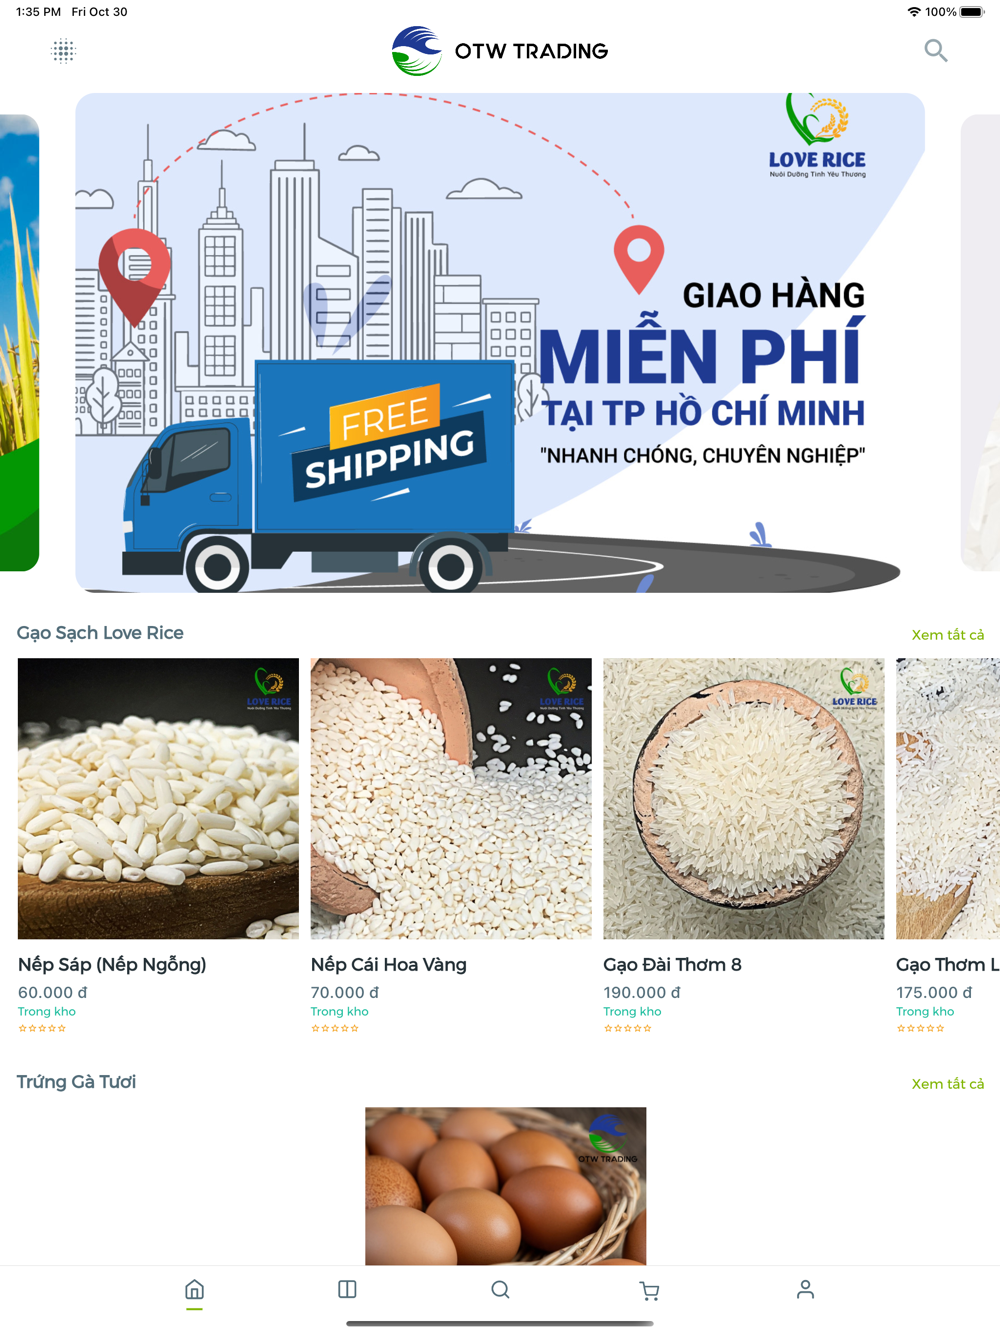The height and width of the screenshot is (1334, 1000).
Task: View all Trứng Gà Tươi products
Action: (x=947, y=1084)
